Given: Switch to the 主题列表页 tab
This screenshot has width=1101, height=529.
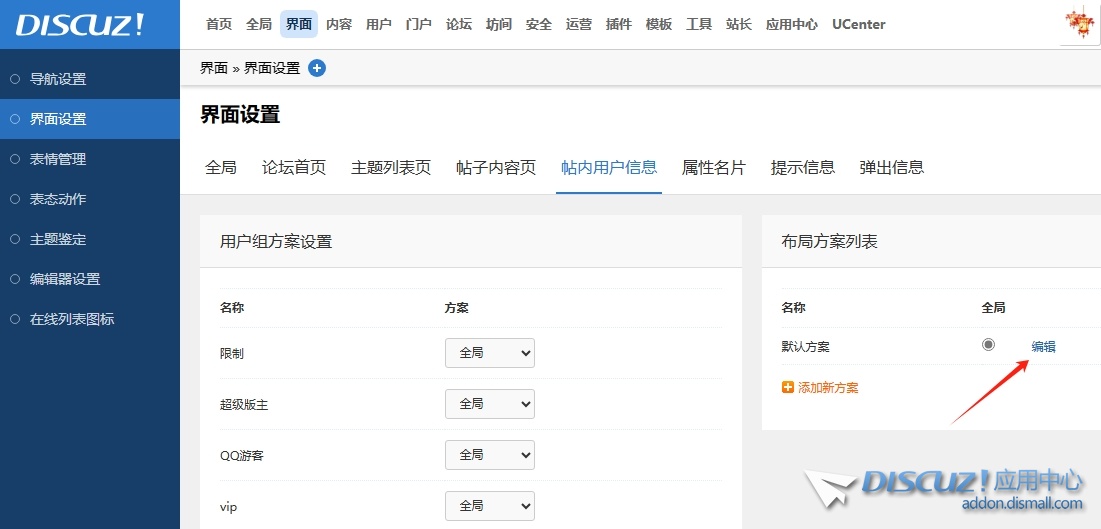Looking at the screenshot, I should [390, 168].
